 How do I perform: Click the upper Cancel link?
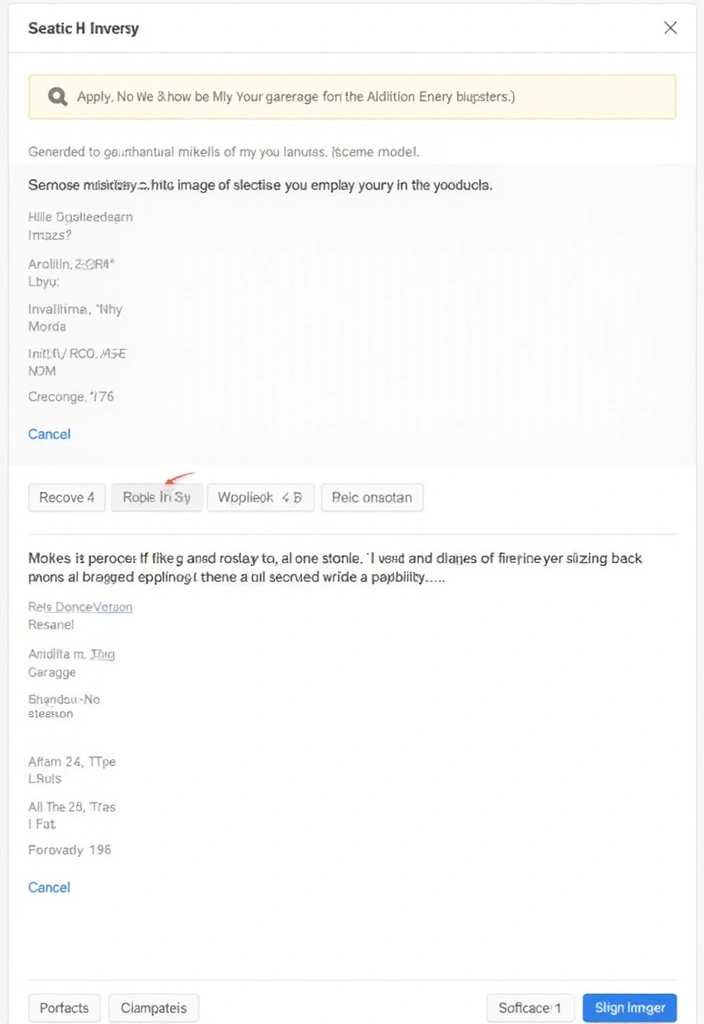pos(49,434)
